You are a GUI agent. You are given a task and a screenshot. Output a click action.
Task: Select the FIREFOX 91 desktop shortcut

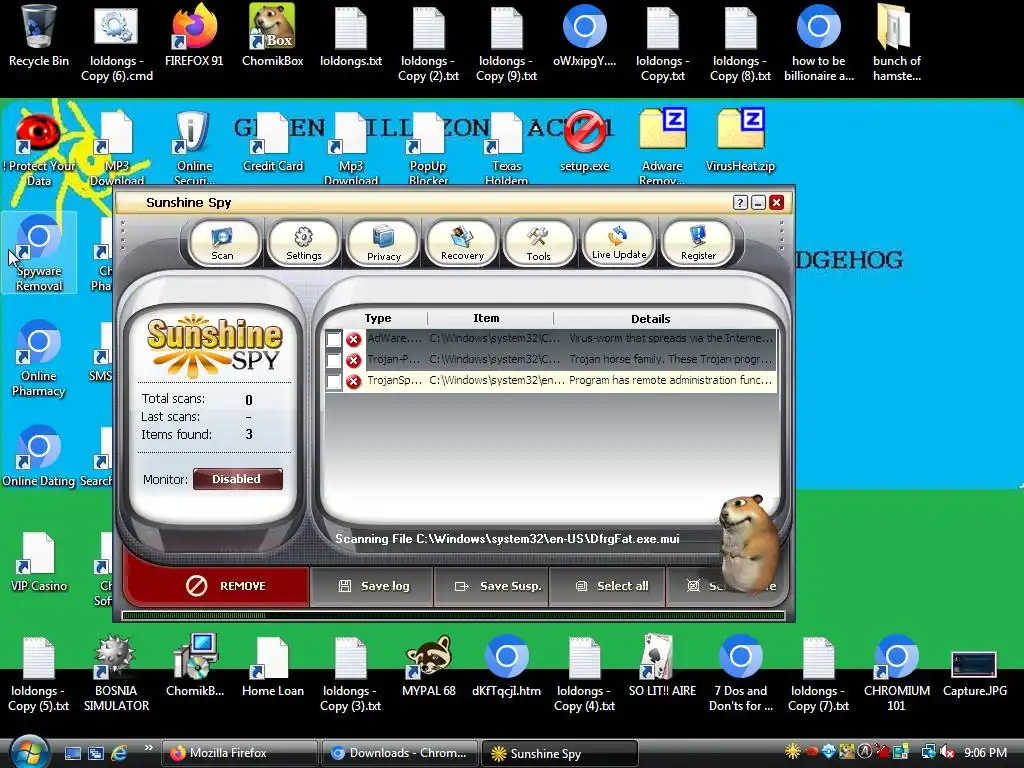(x=194, y=36)
